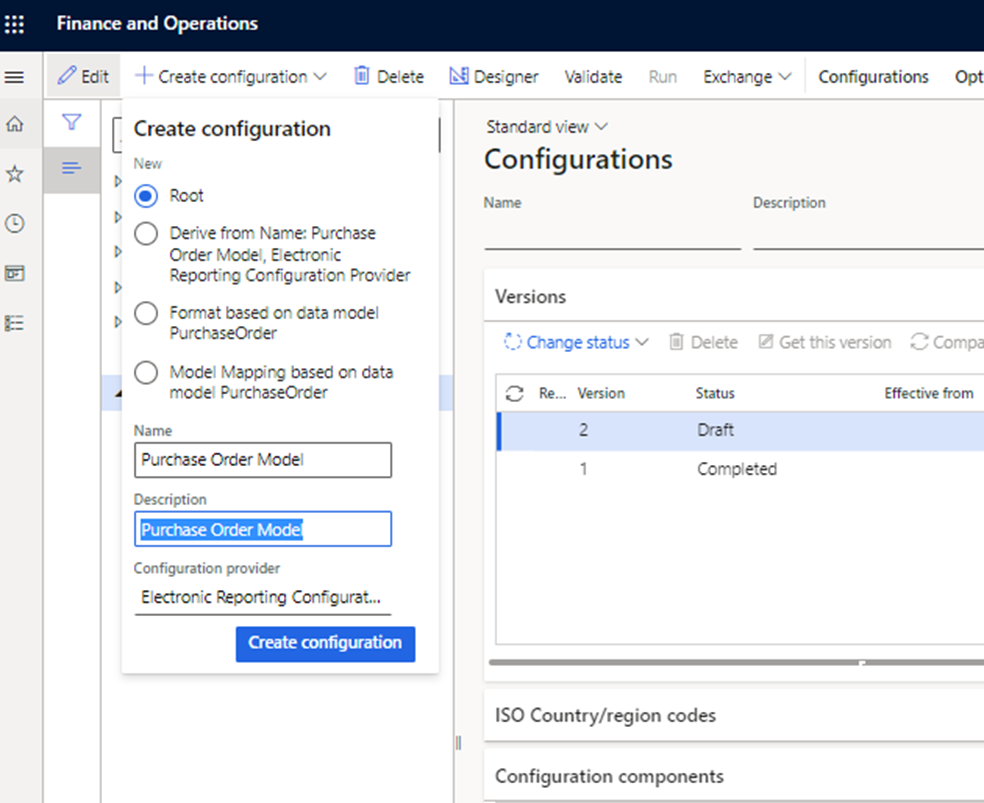Open the Exchange dropdown menu
The width and height of the screenshot is (984, 803).
click(x=747, y=77)
